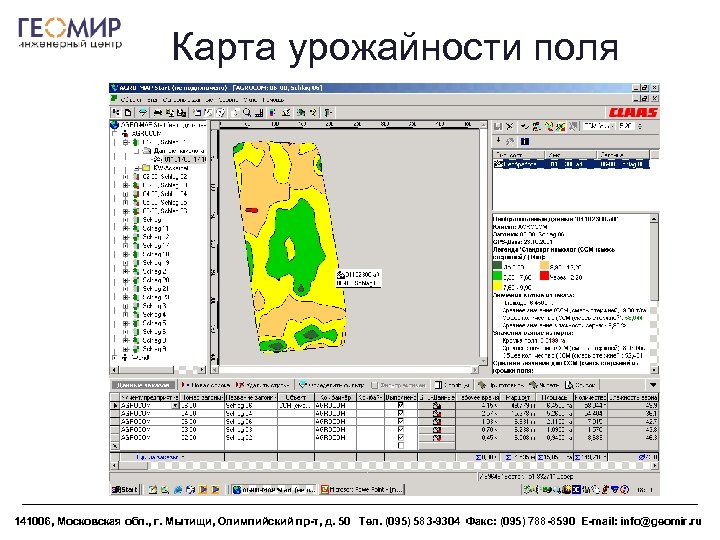This screenshot has height=540, width=720.
Task: Click the rightmost icon in the main toolbar
Action: pyautogui.click(x=328, y=112)
